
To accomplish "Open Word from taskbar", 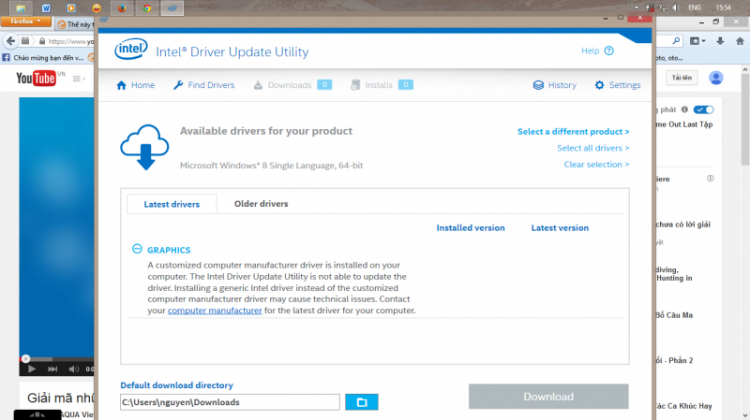I will pos(46,8).
